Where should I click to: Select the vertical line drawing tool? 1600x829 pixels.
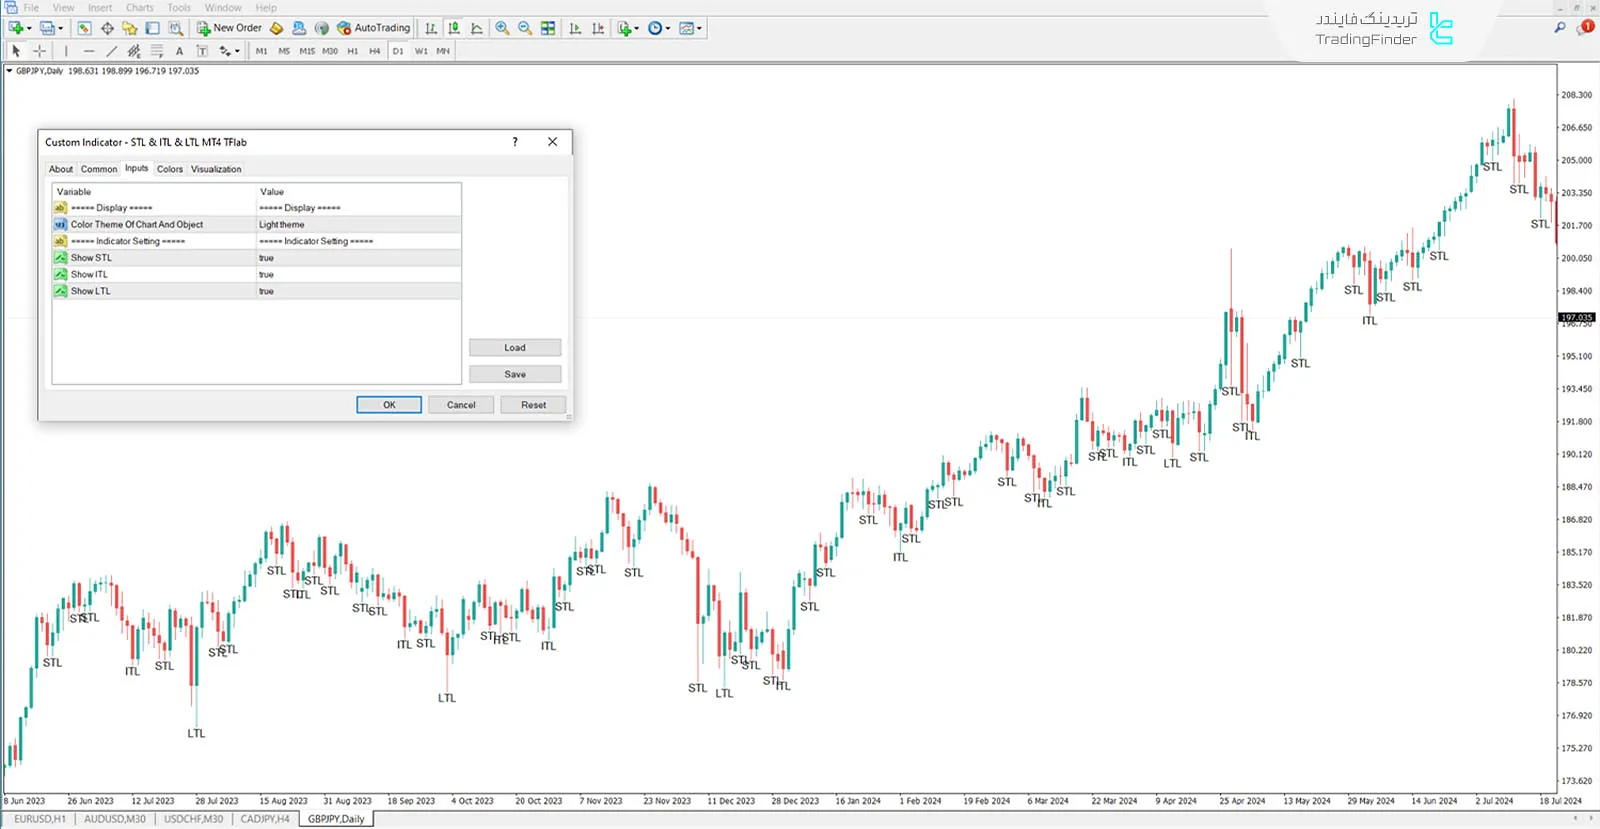66,51
